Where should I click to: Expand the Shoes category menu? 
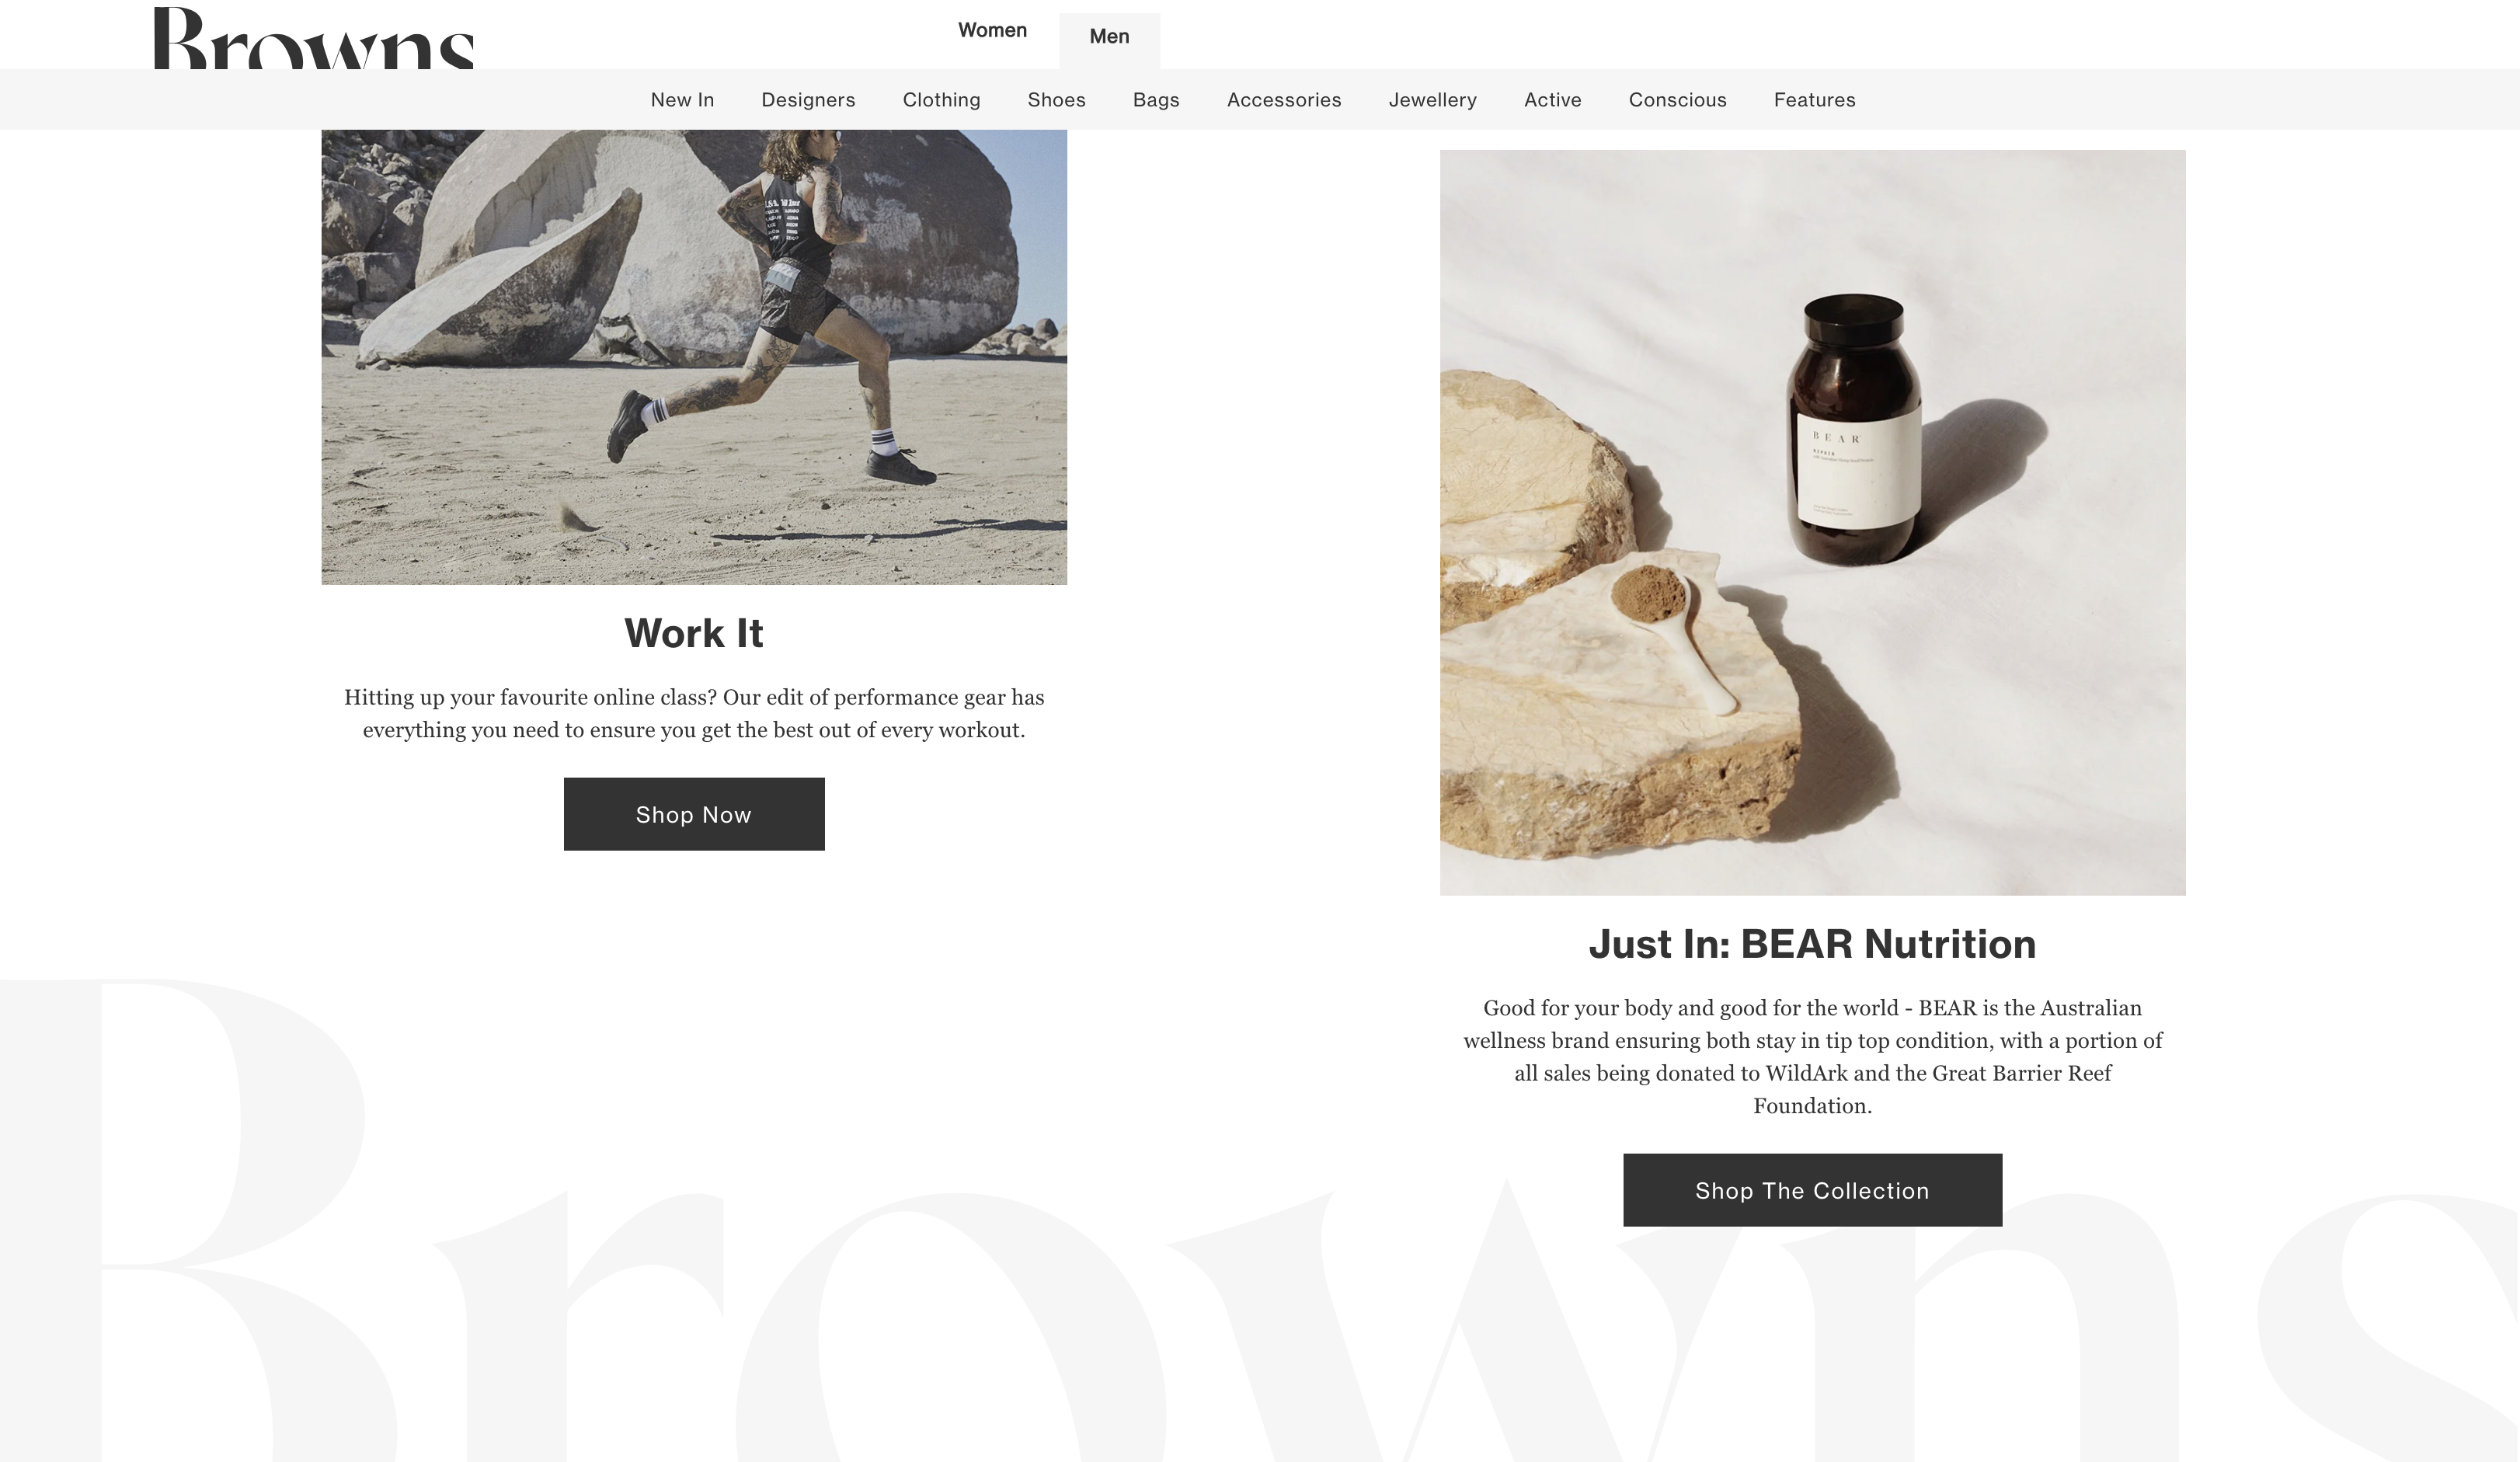1056,100
